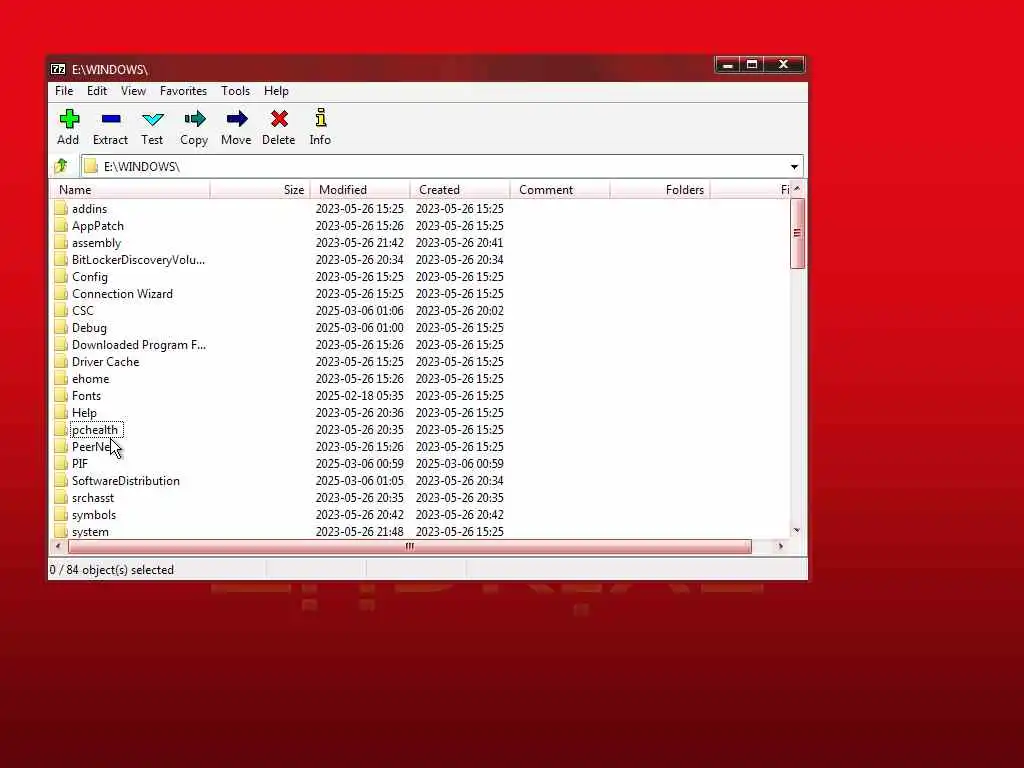Open the View menu
1024x768 pixels.
pyautogui.click(x=133, y=91)
